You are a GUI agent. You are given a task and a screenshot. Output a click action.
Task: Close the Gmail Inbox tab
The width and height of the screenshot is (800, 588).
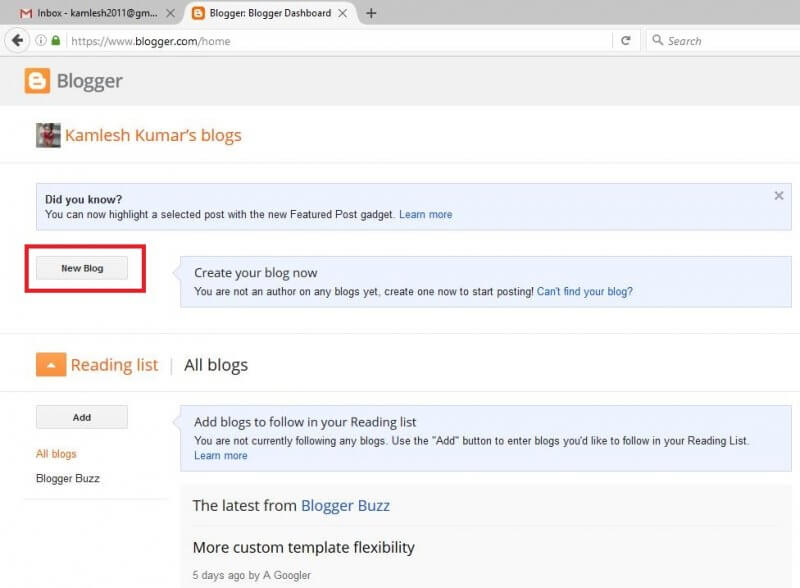coord(170,13)
